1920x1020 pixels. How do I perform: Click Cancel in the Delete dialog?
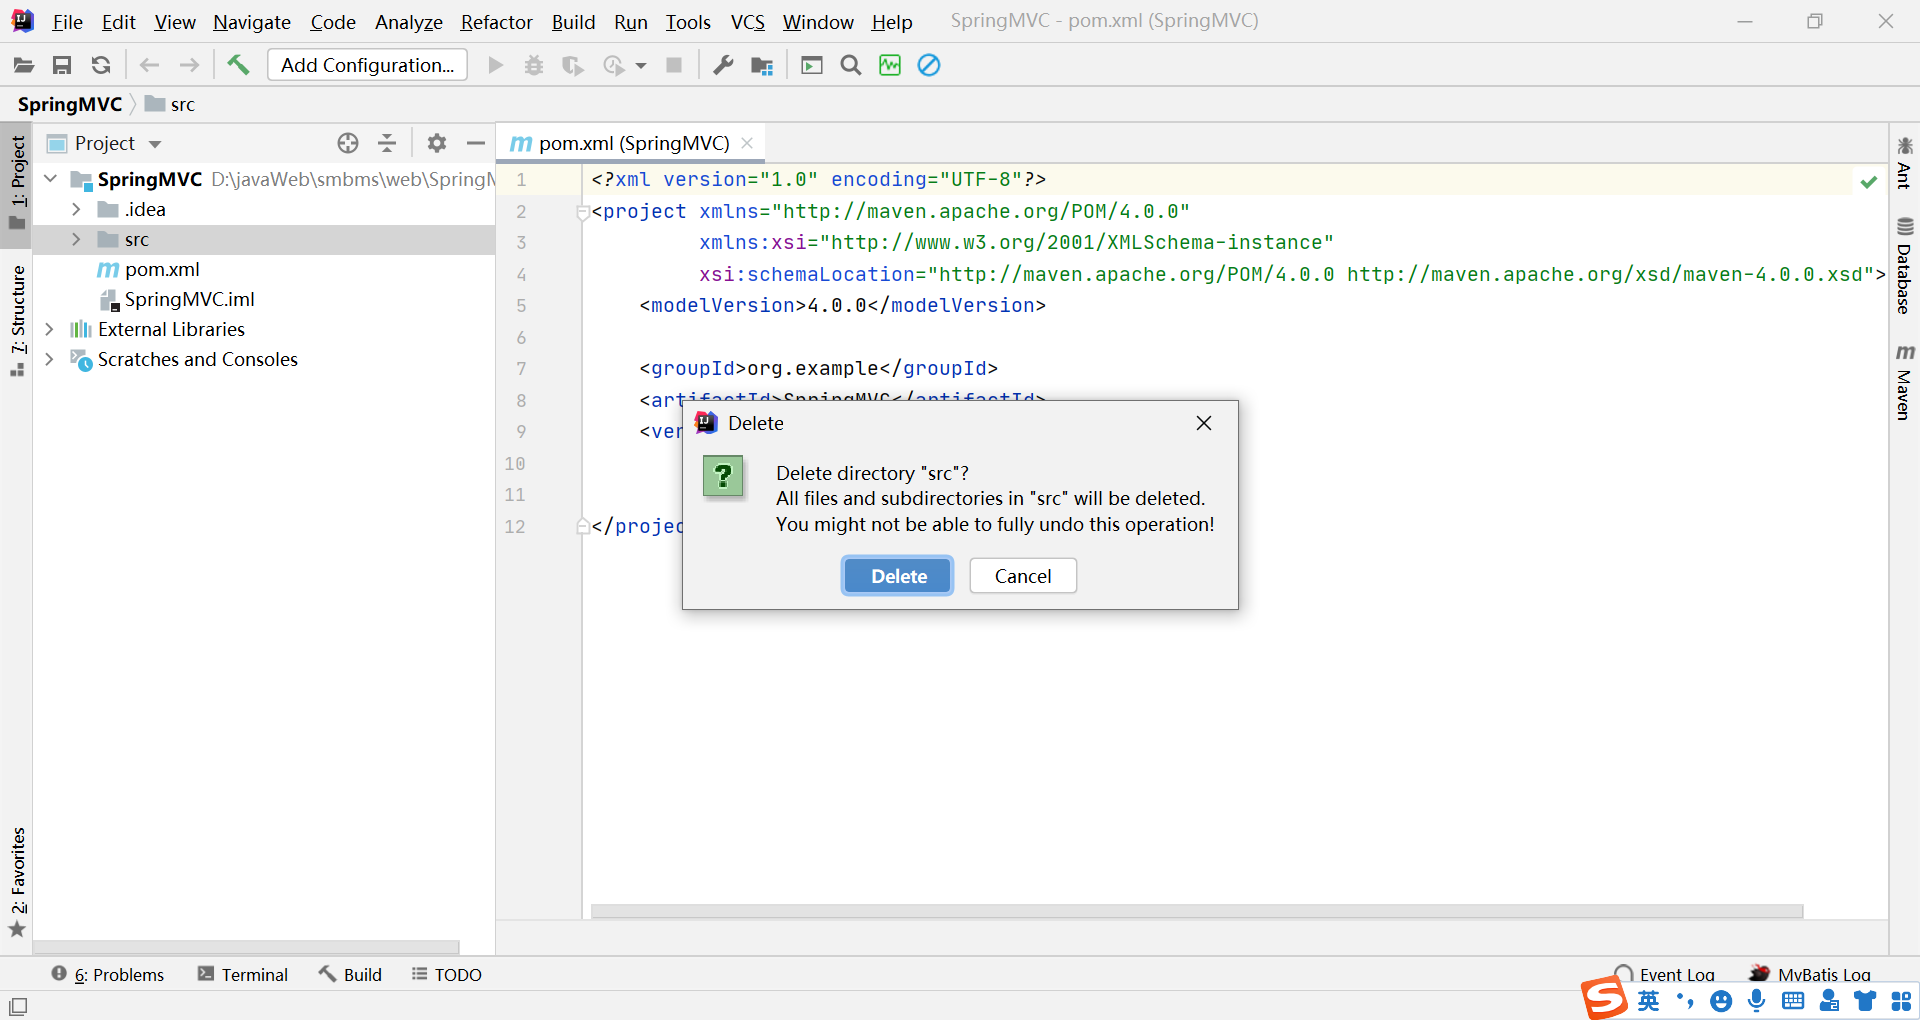point(1023,576)
